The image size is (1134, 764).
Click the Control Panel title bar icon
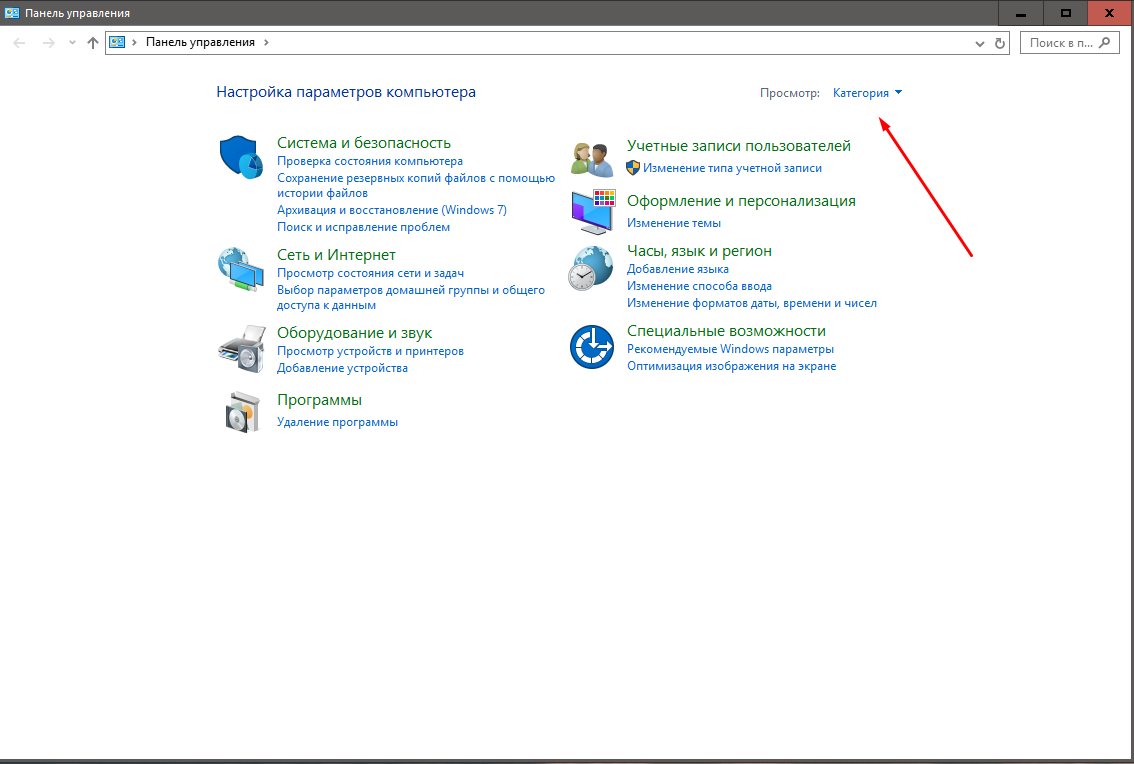point(12,13)
